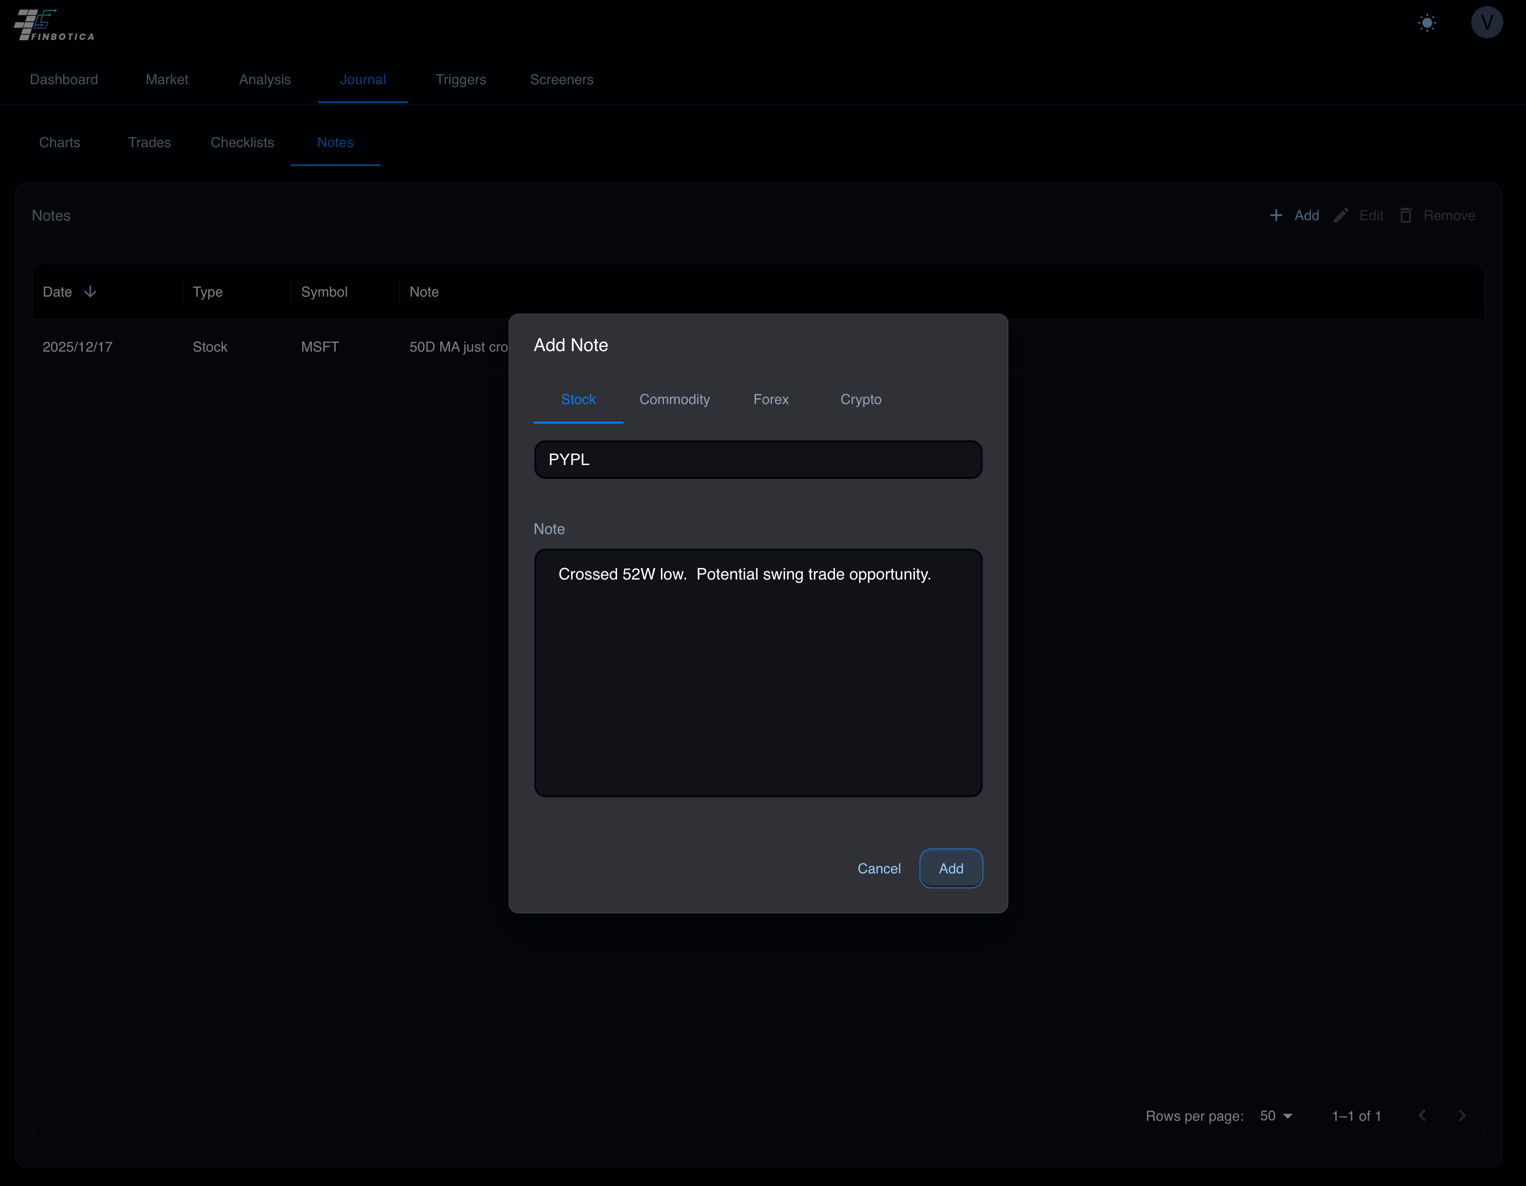Open the Triggers menu item
This screenshot has width=1526, height=1186.
[x=460, y=80]
